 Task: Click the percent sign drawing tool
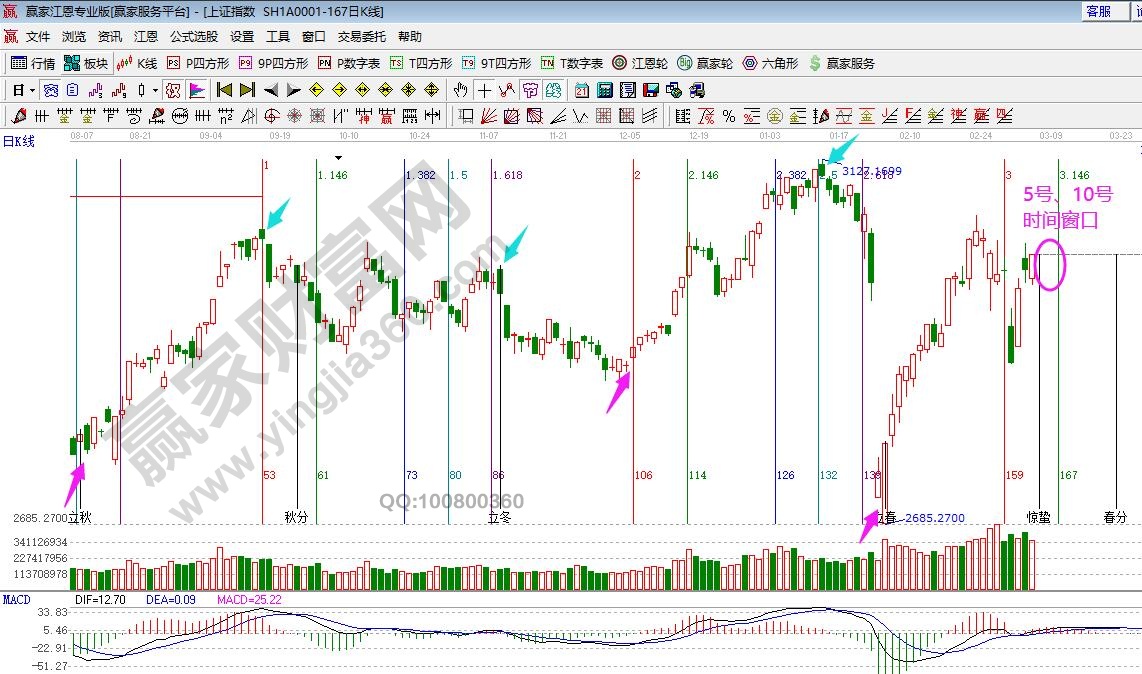pyautogui.click(x=728, y=116)
